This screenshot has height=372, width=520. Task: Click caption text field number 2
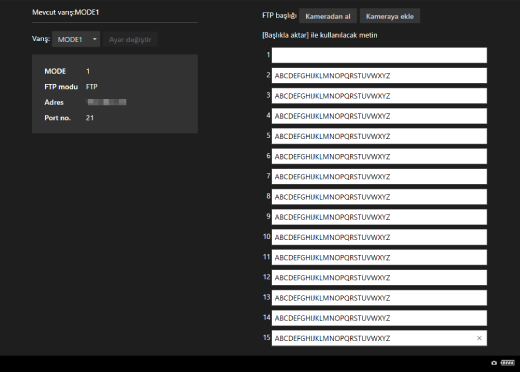[x=379, y=76]
